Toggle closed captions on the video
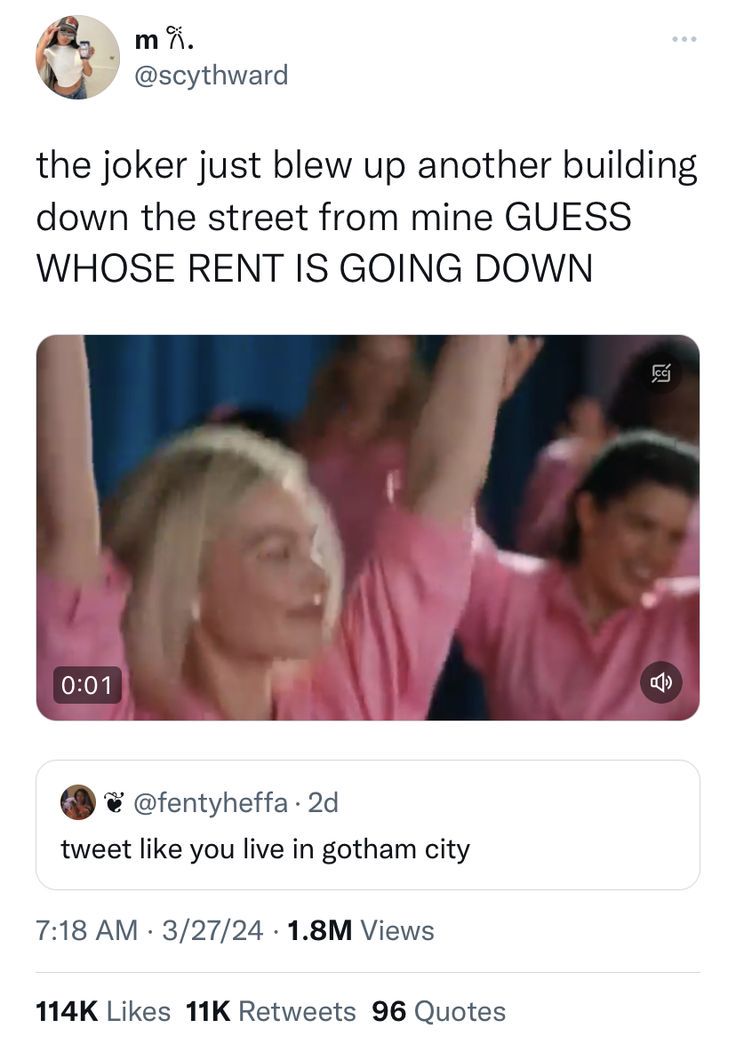 [x=661, y=374]
